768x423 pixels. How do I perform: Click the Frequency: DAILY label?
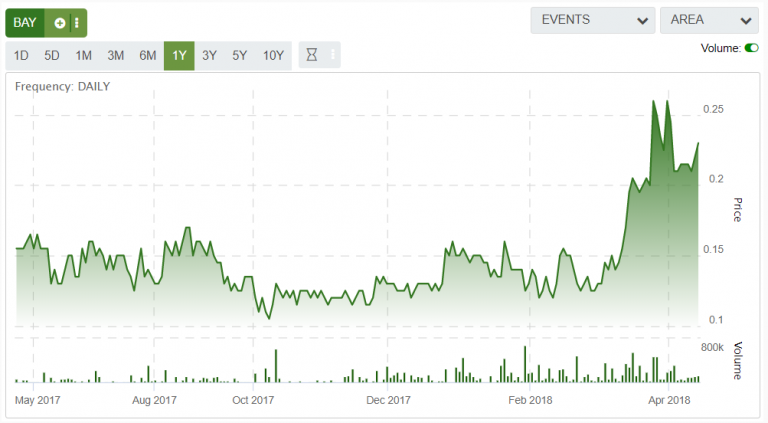(63, 87)
